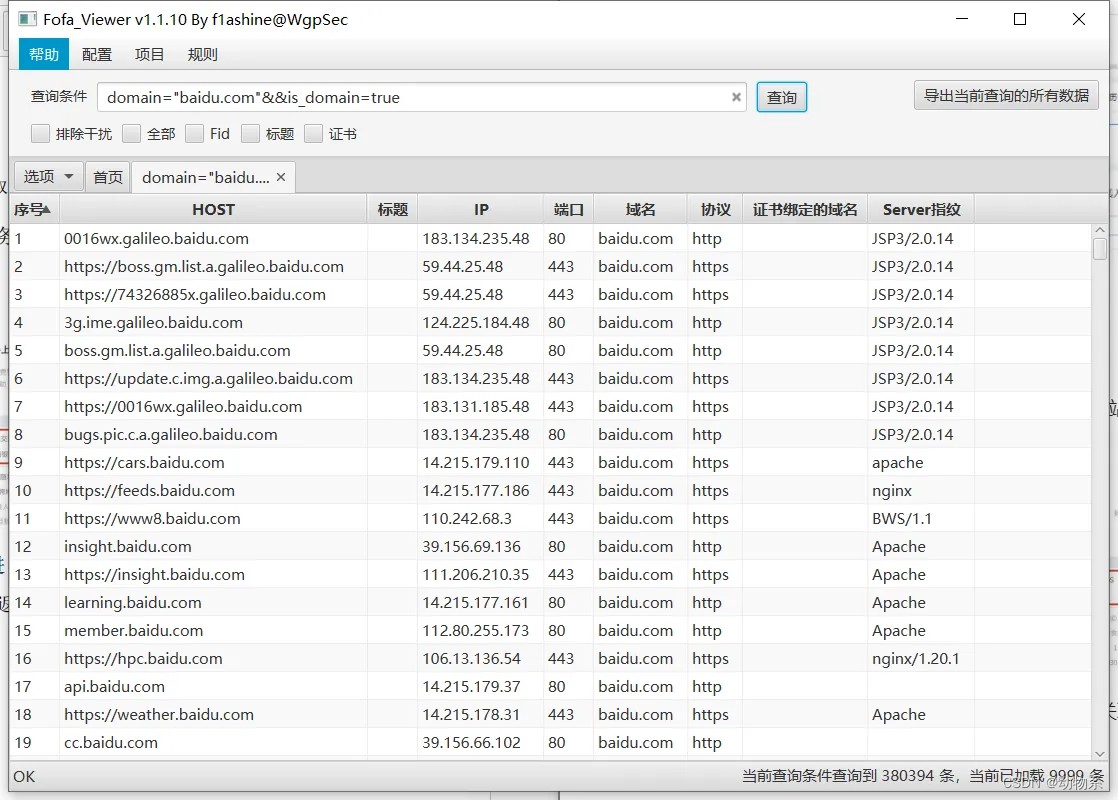Click the Server指纹 column header

pos(921,209)
